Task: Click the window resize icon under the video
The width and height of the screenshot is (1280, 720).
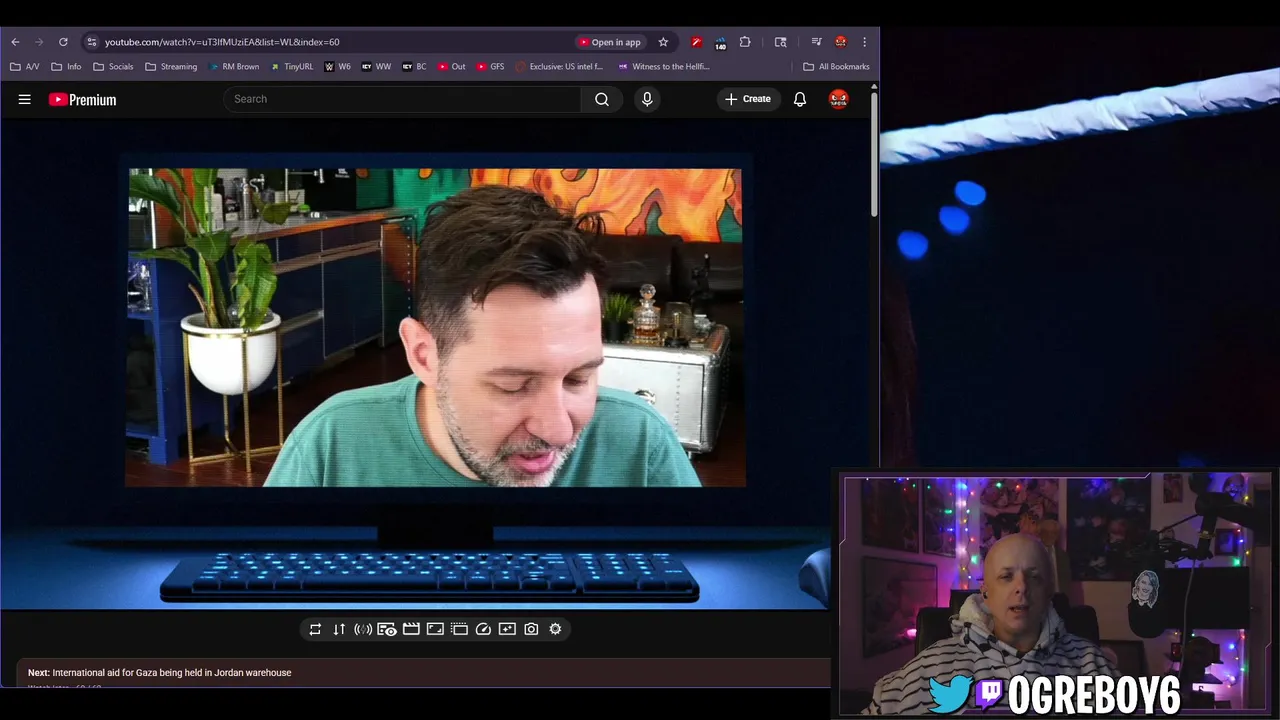Action: (435, 629)
